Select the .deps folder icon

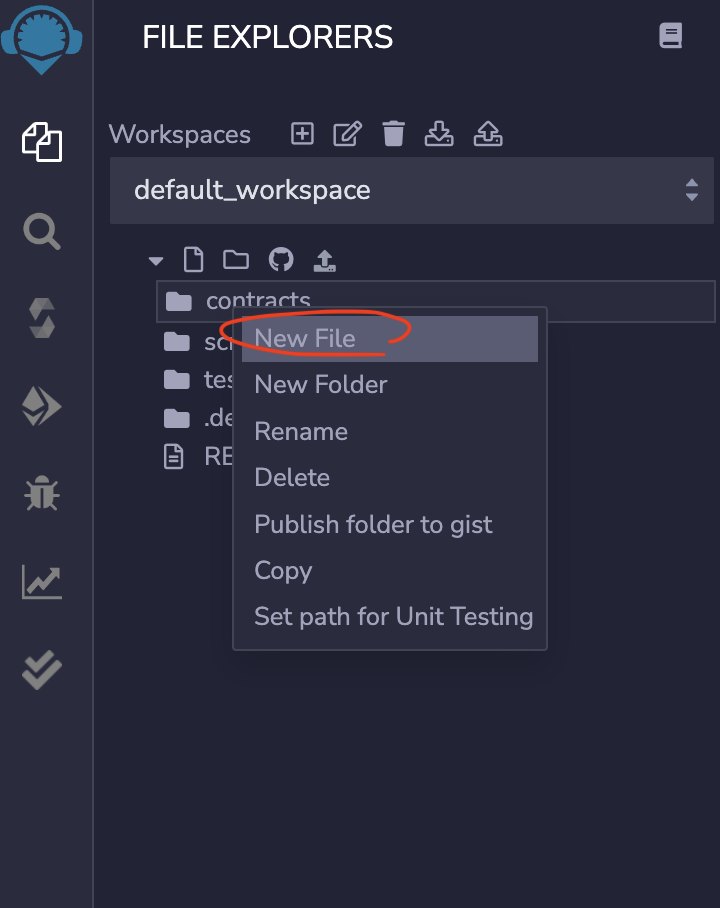177,418
